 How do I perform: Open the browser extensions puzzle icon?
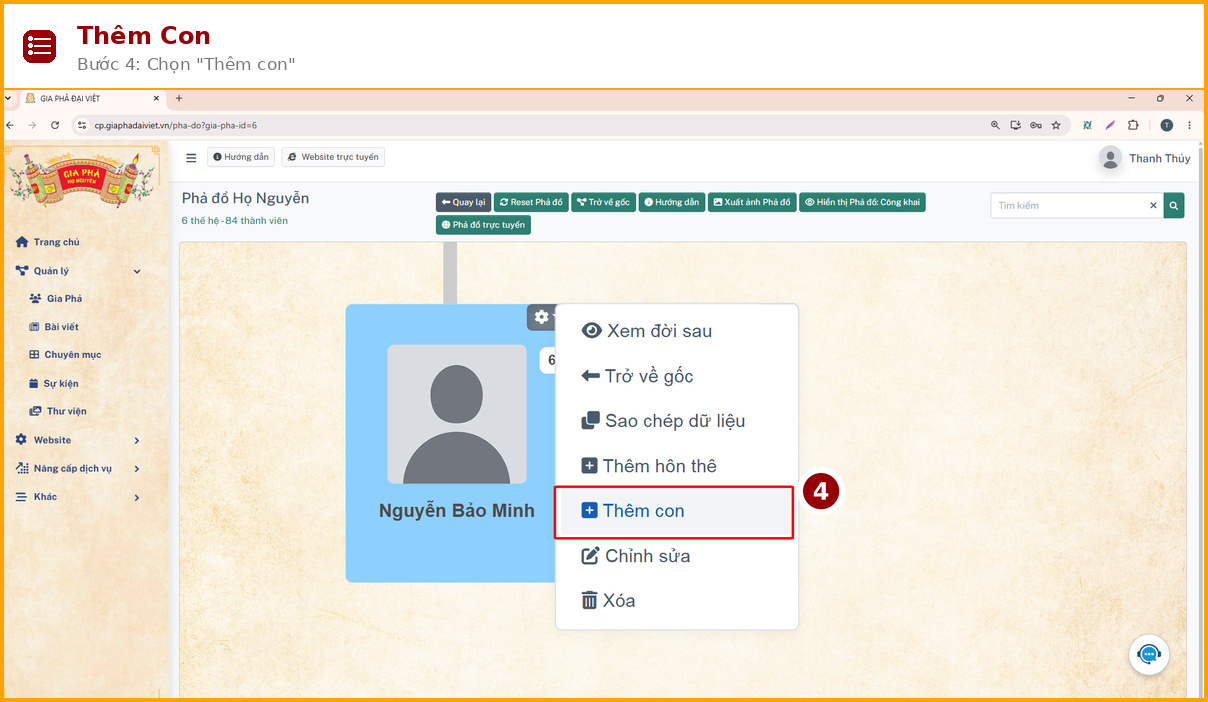click(1133, 125)
